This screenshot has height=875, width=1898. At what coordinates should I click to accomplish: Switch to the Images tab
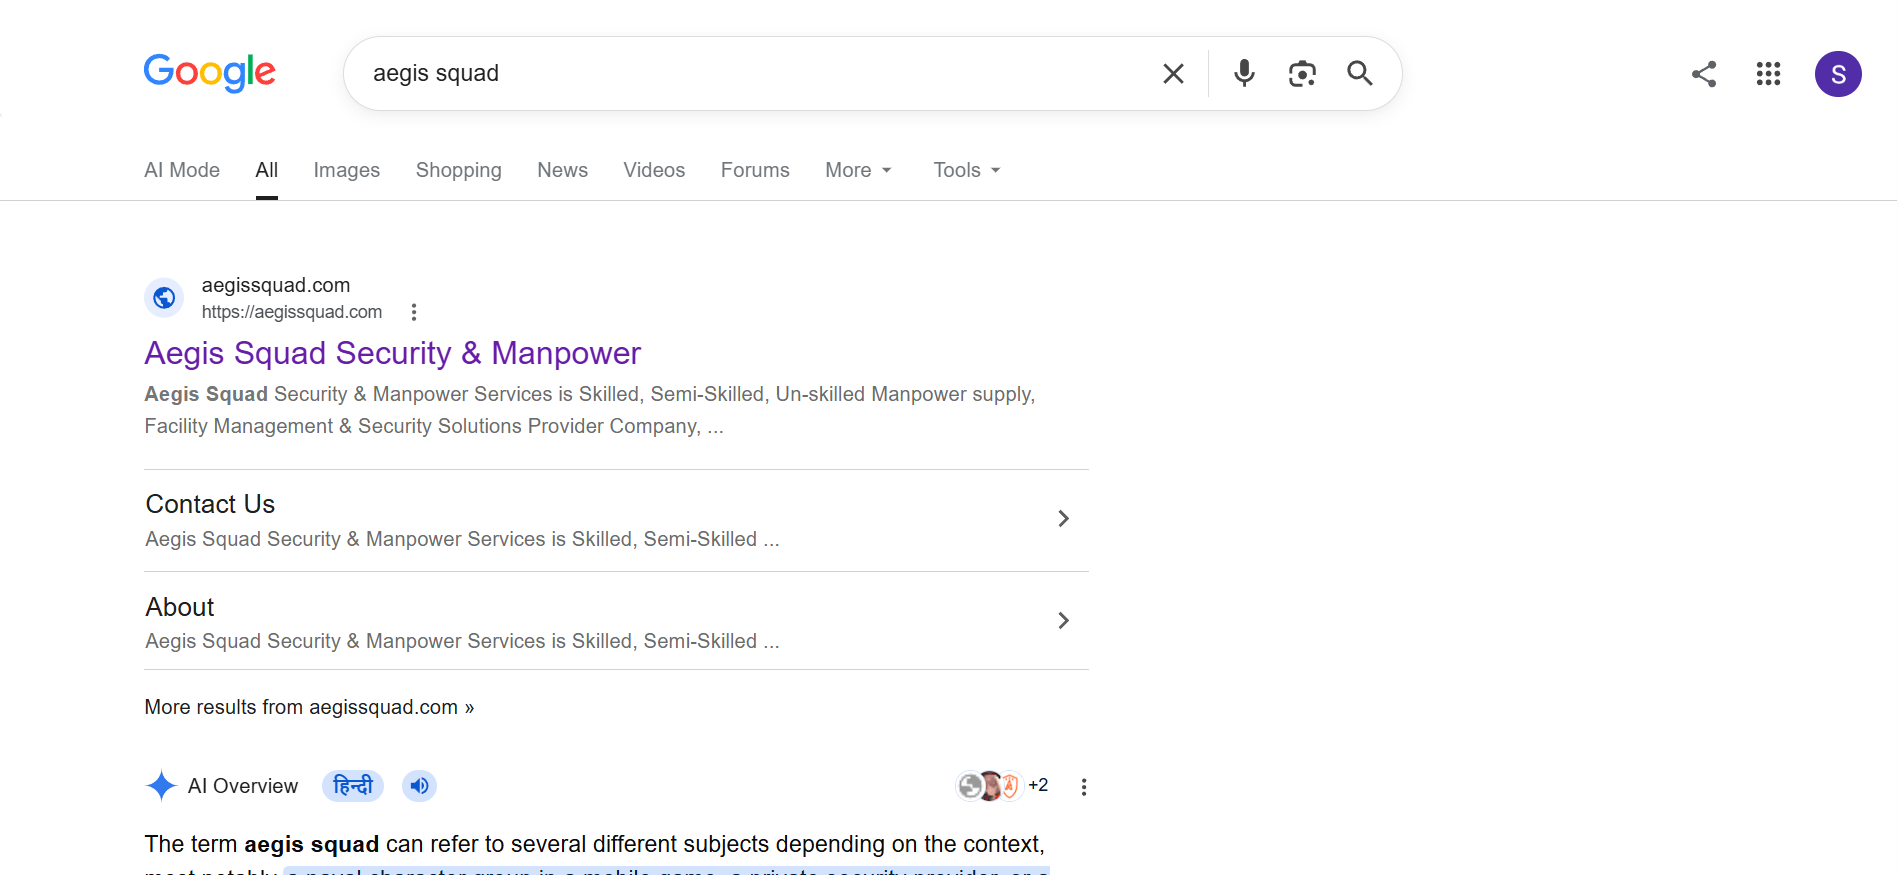point(347,170)
